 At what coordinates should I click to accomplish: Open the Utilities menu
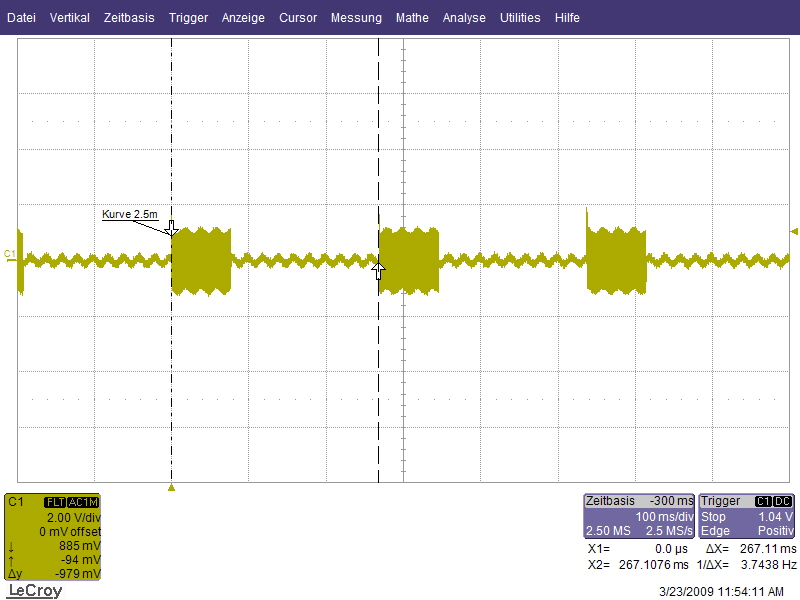520,18
